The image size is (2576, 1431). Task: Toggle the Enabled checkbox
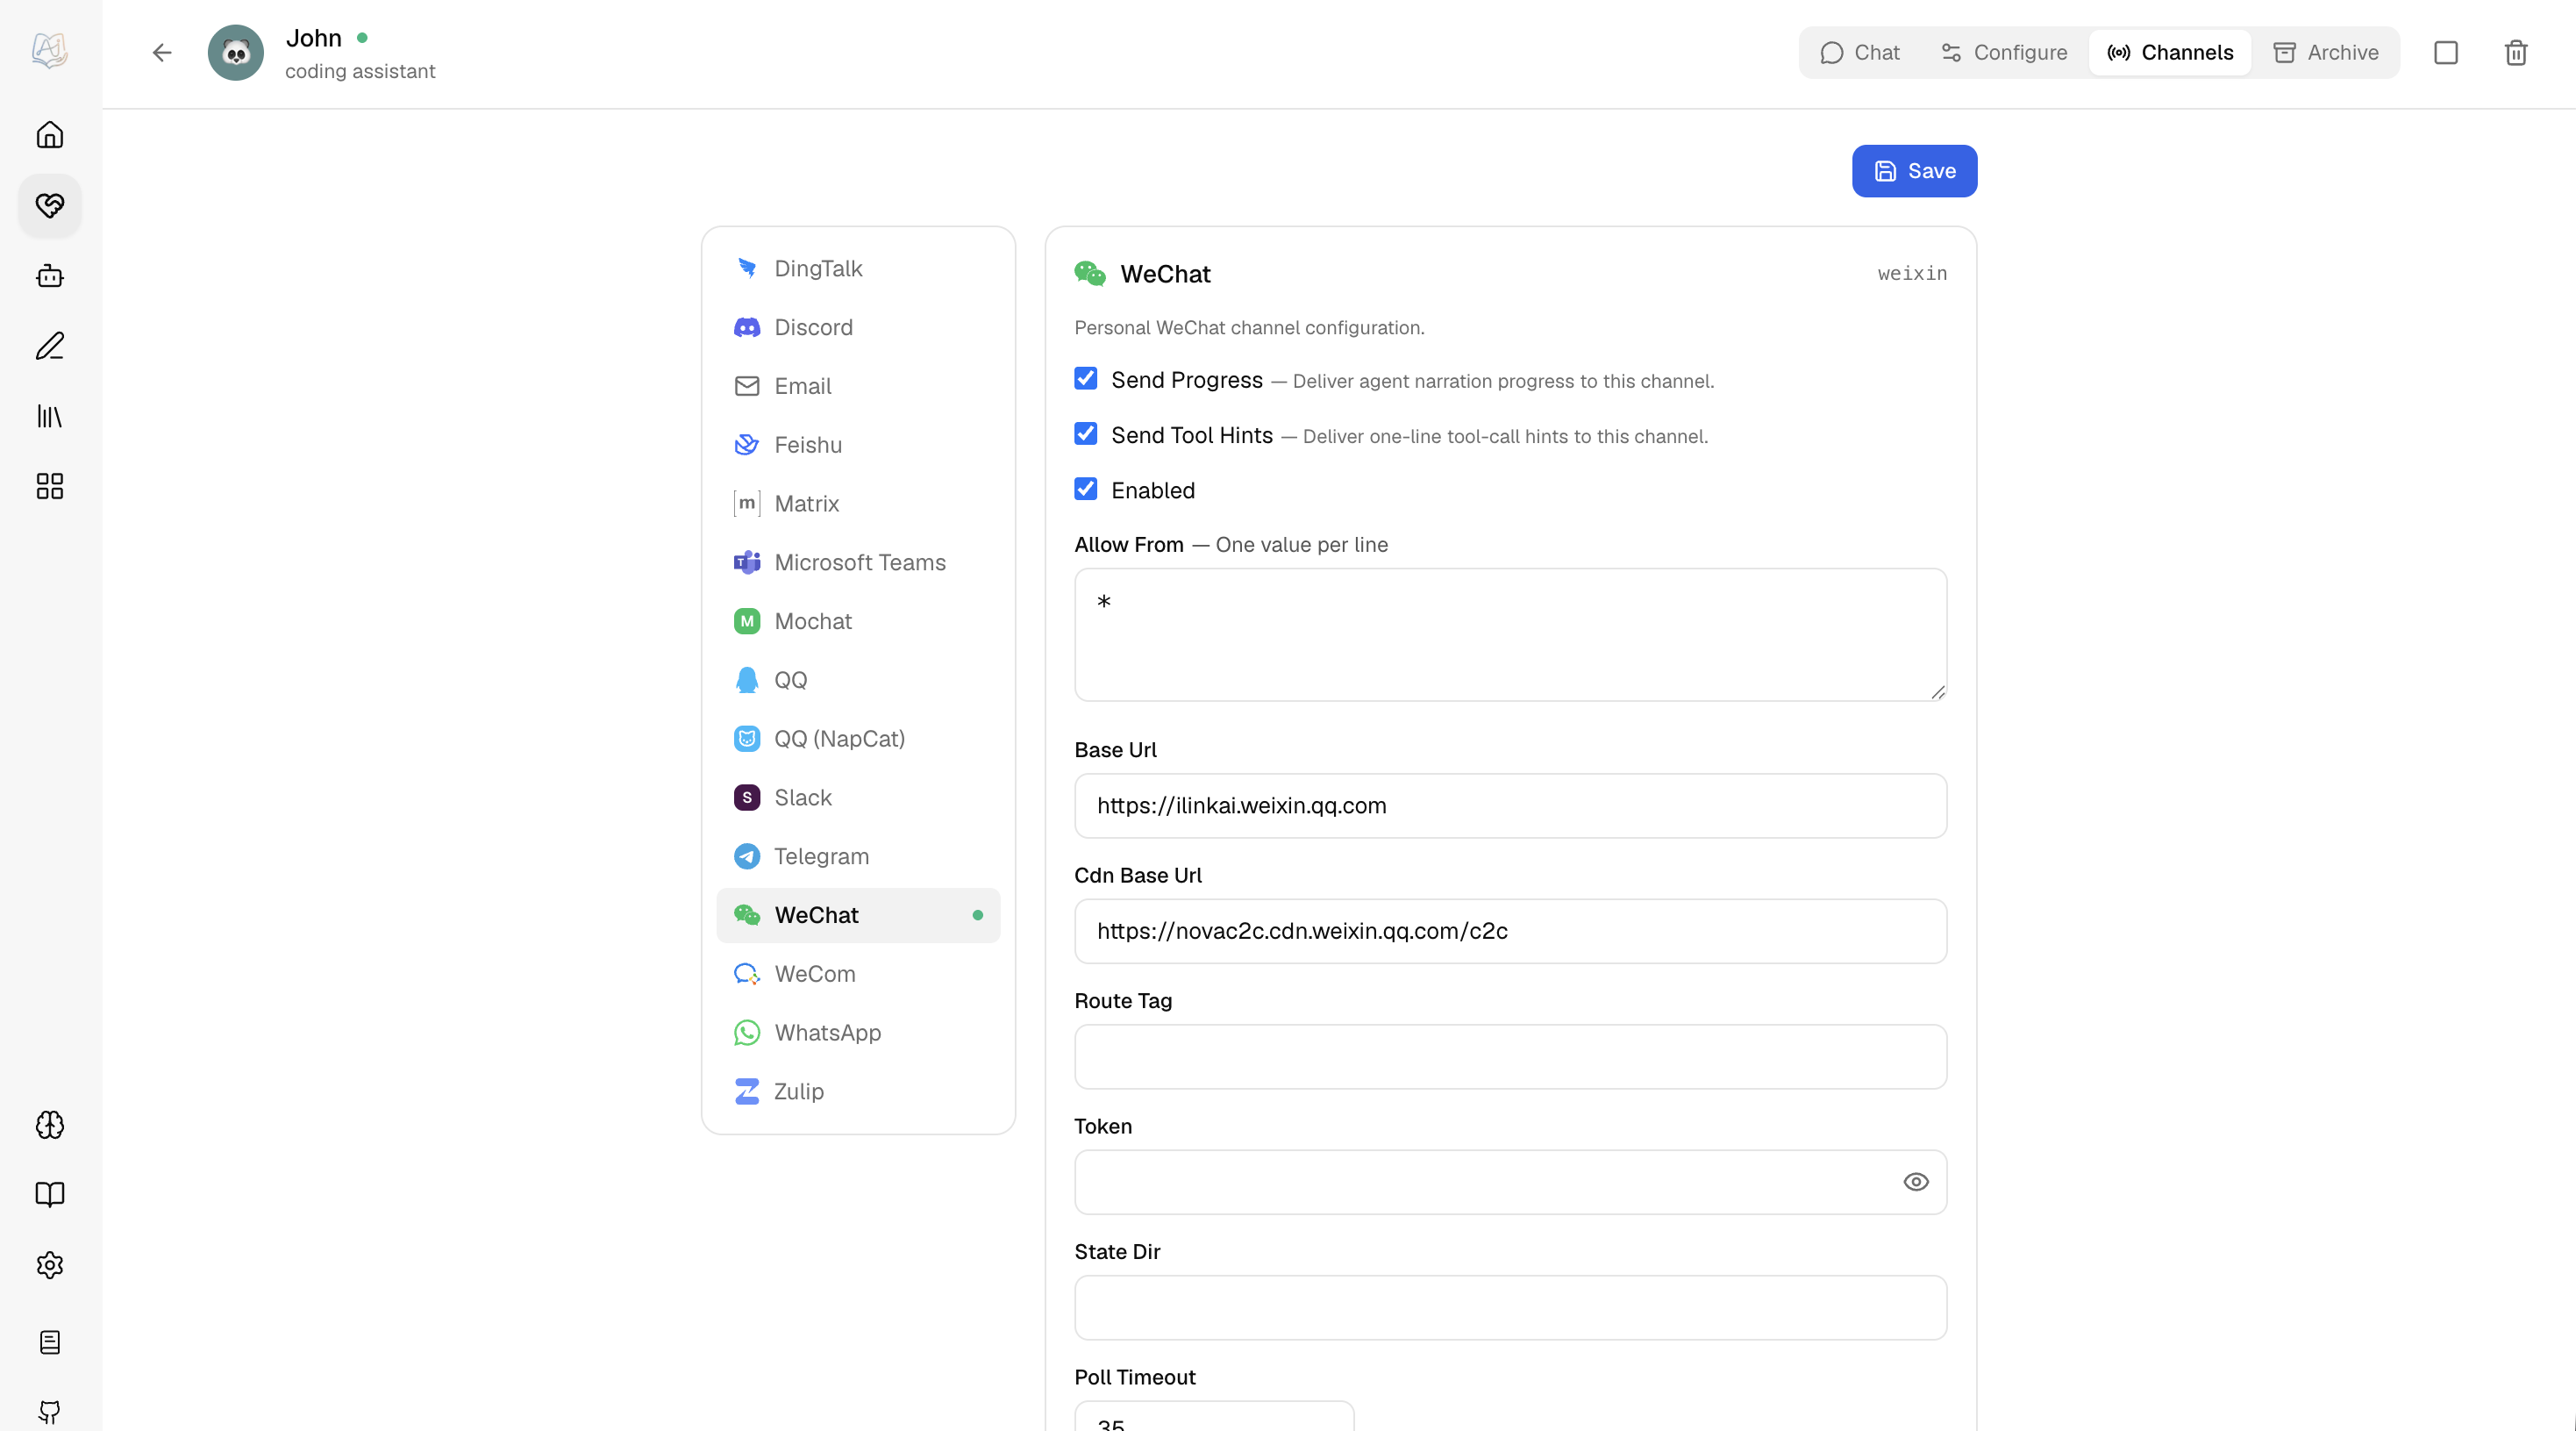[x=1086, y=489]
